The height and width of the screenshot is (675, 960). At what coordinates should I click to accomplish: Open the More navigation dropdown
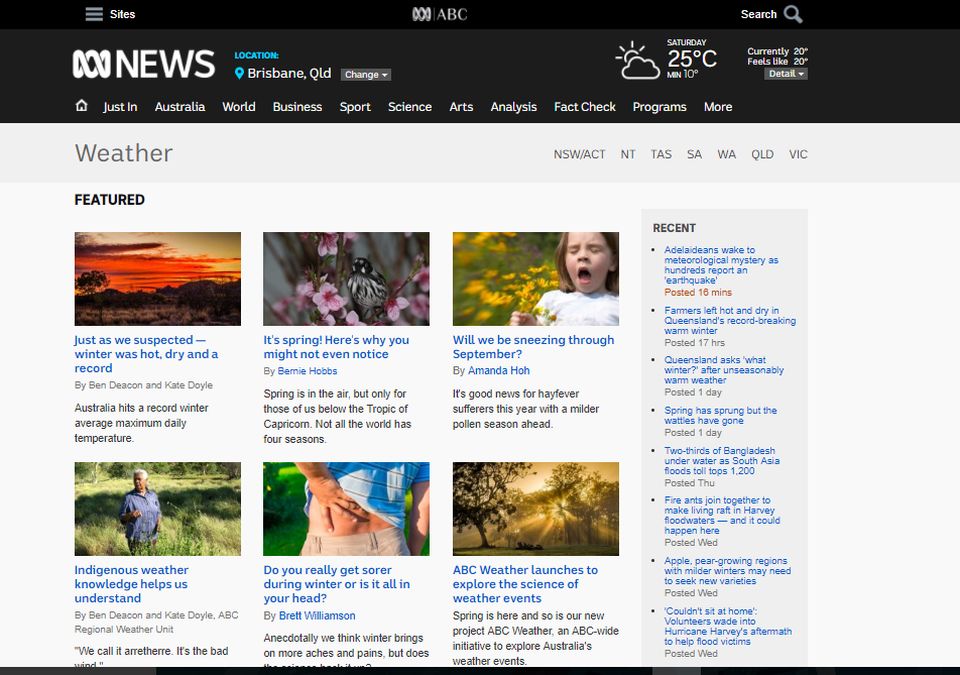pos(718,106)
